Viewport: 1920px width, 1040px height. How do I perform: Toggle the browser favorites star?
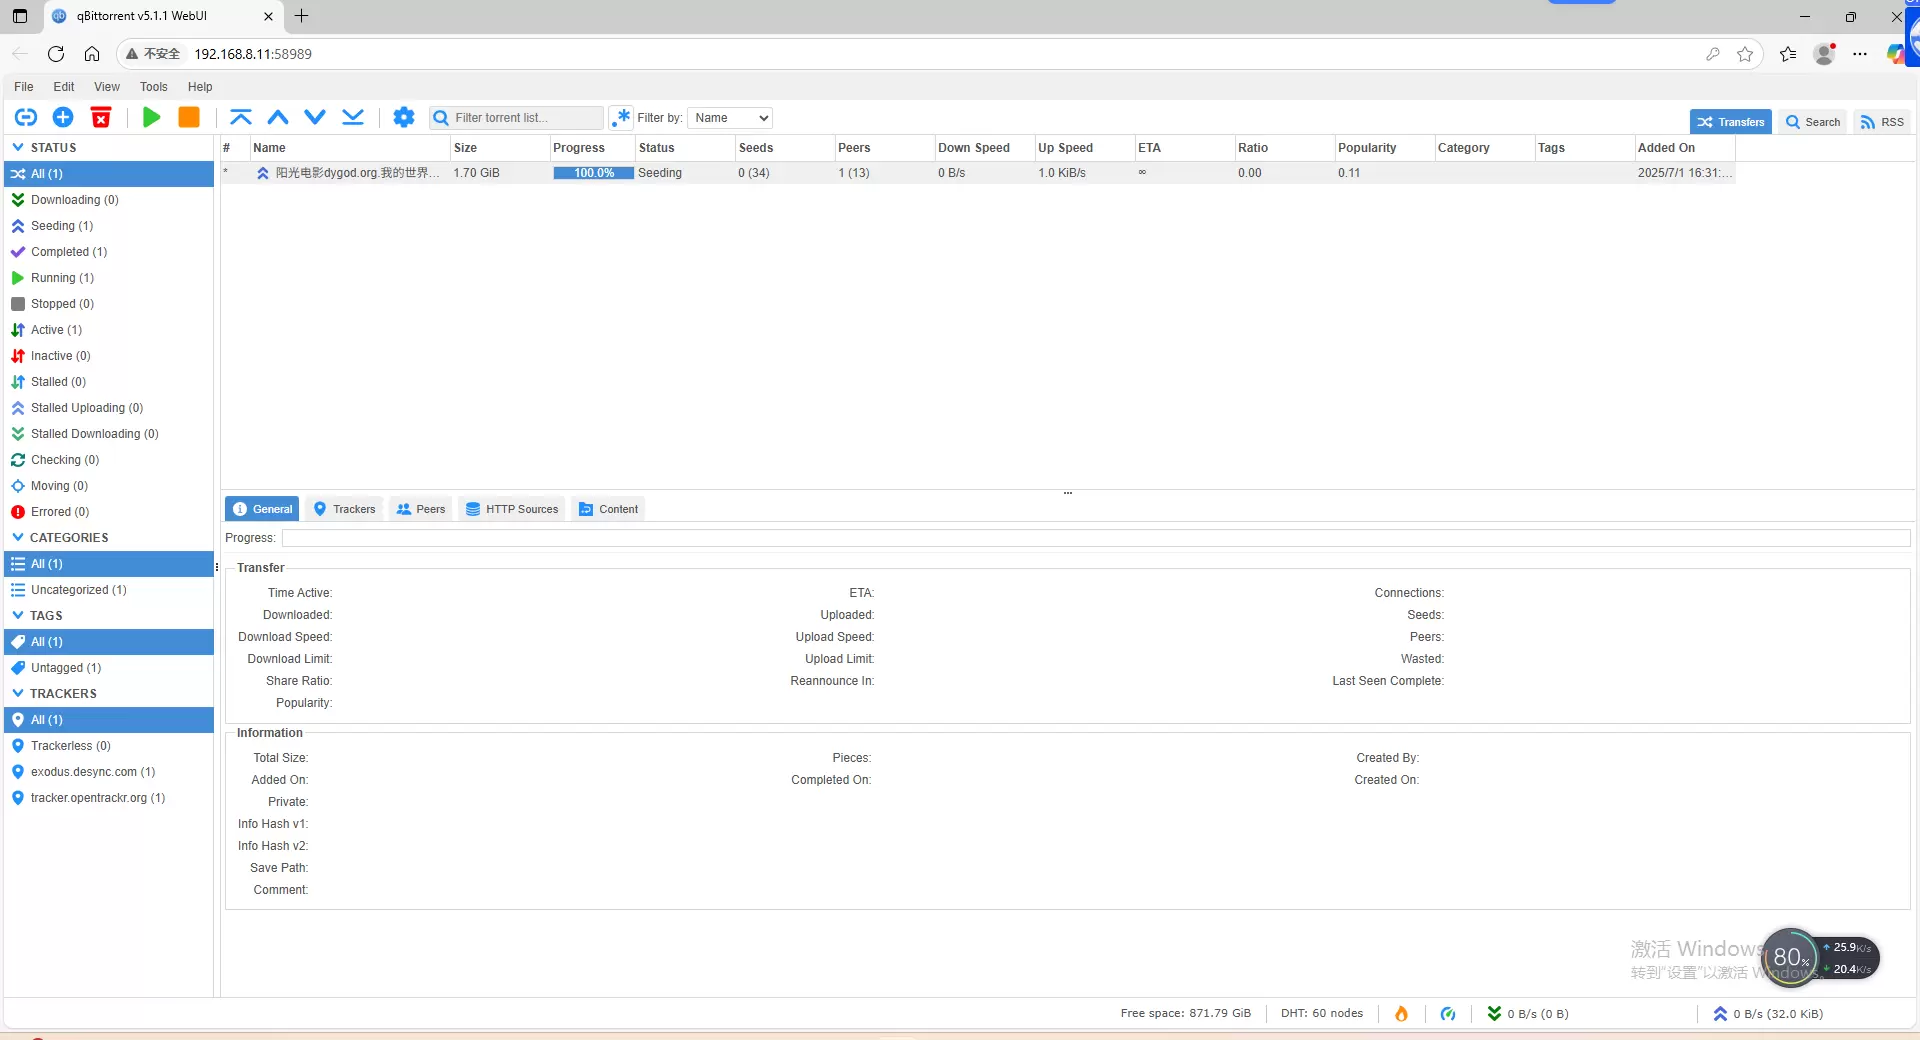coord(1745,54)
